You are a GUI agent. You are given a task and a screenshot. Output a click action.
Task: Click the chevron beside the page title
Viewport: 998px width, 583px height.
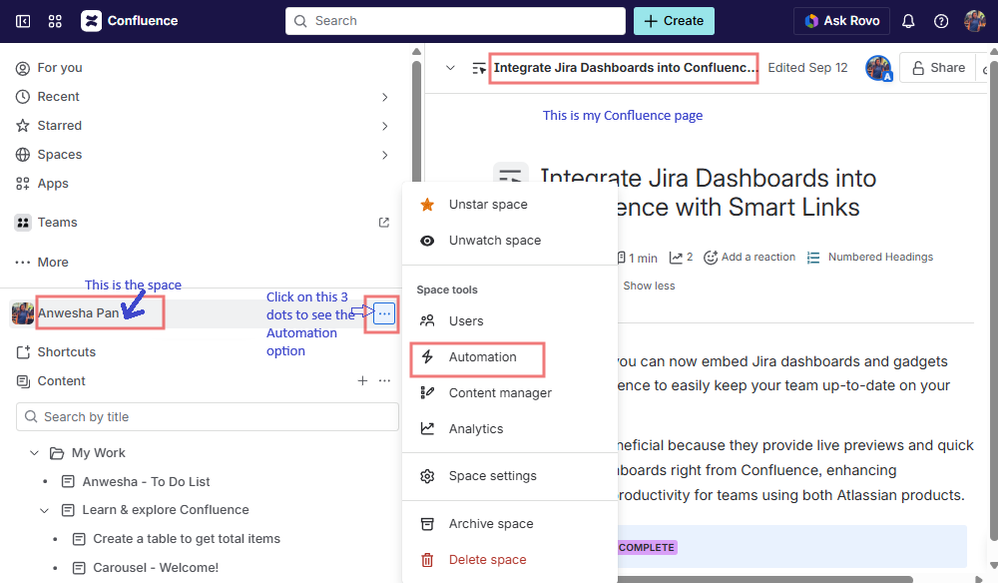point(451,68)
